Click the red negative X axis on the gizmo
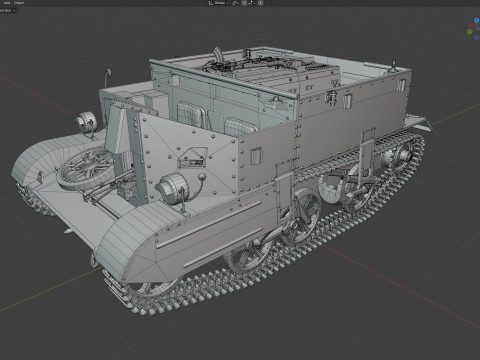The image size is (480, 360). tap(470, 26)
